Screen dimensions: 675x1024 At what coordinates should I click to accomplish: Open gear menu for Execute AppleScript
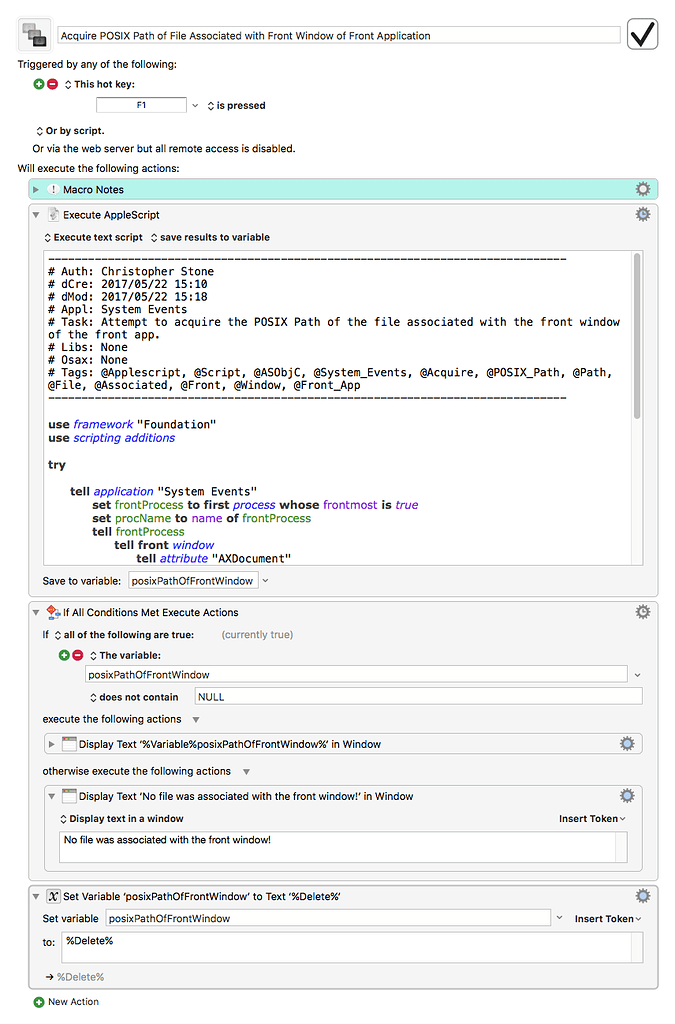(642, 214)
